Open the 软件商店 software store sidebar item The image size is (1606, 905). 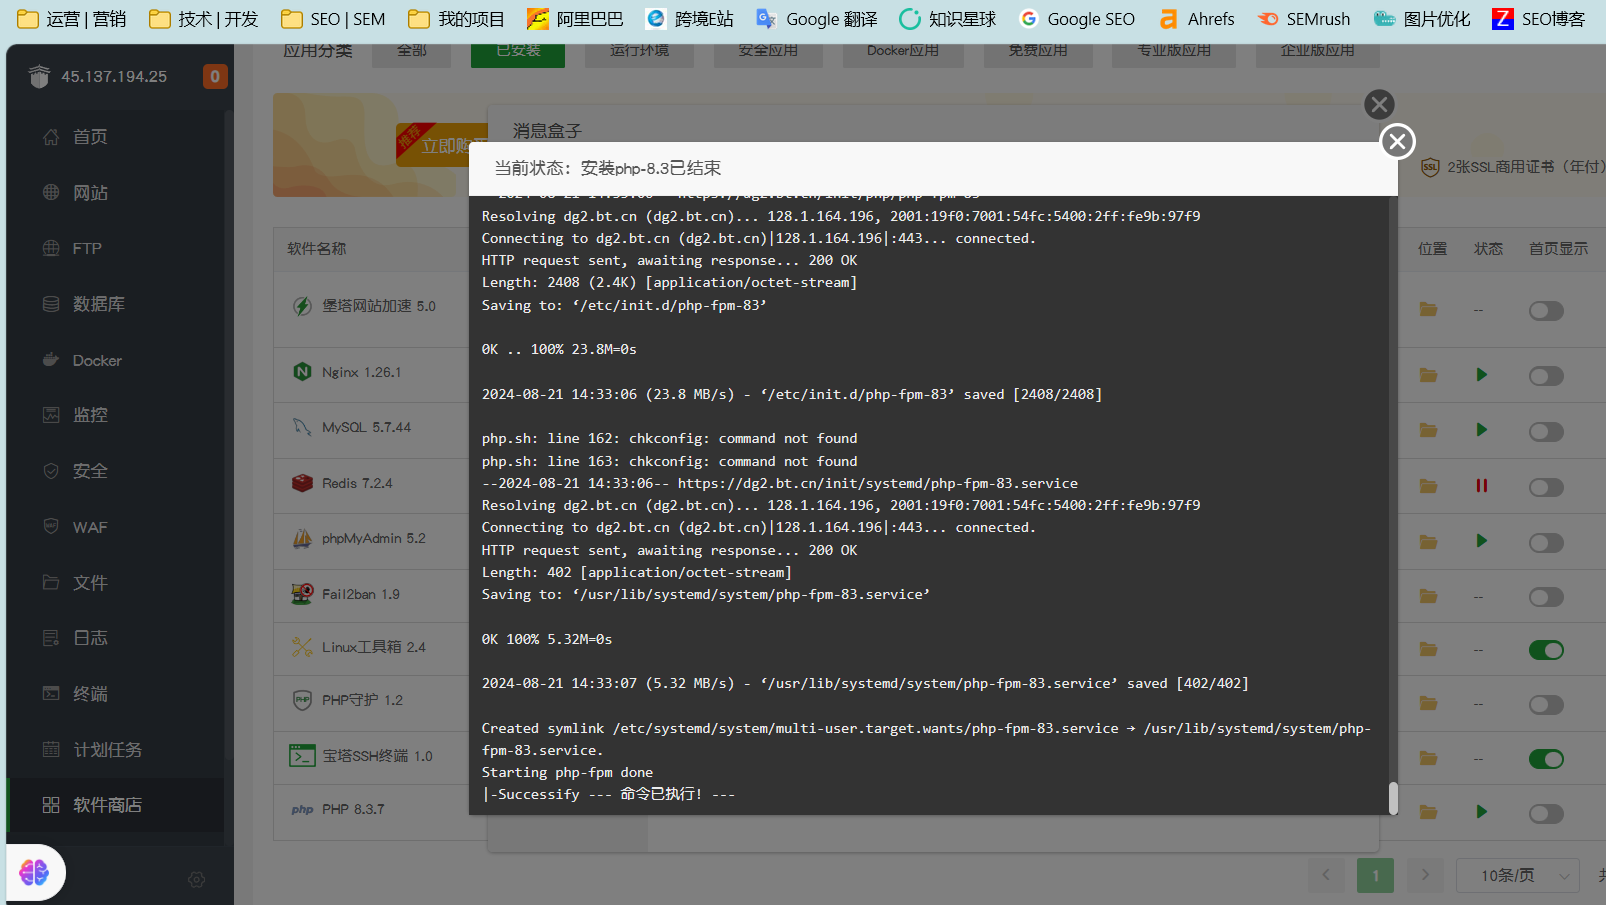(x=115, y=805)
